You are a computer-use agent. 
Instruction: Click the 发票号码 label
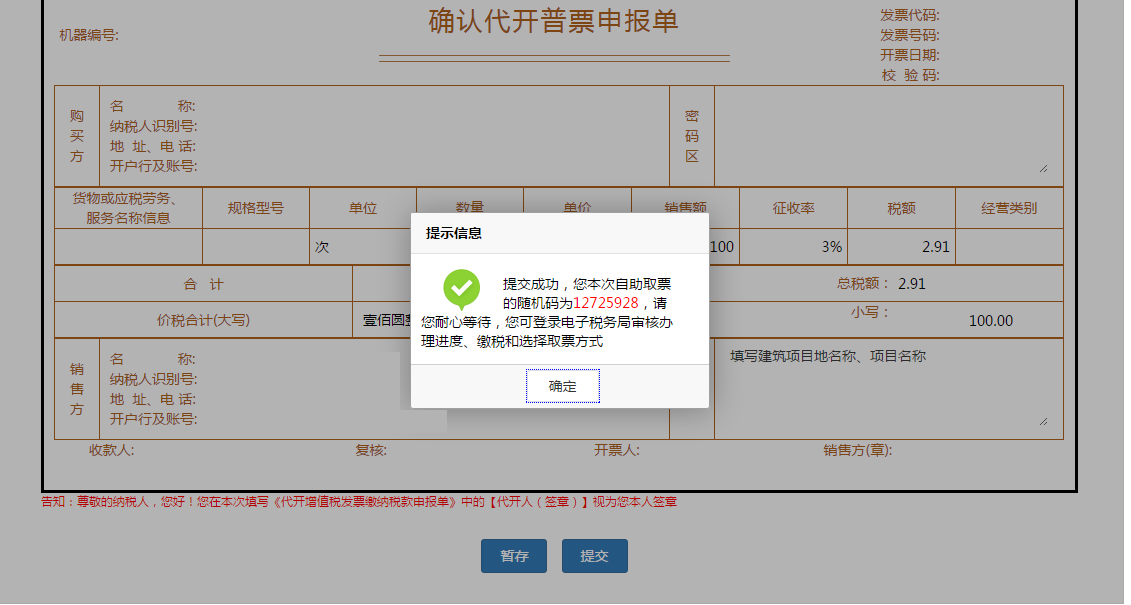(x=910, y=35)
